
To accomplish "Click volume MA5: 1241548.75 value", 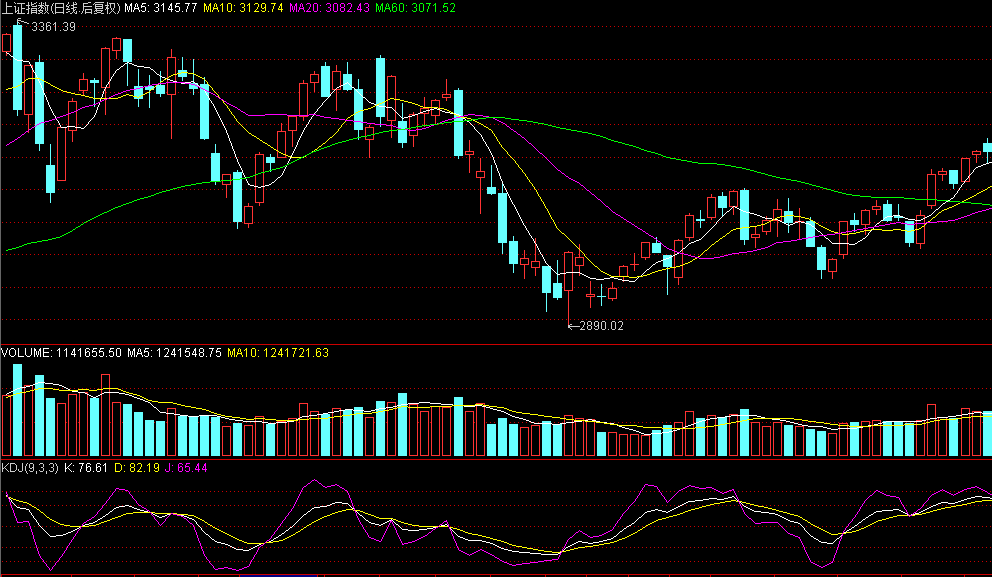I will coord(174,352).
